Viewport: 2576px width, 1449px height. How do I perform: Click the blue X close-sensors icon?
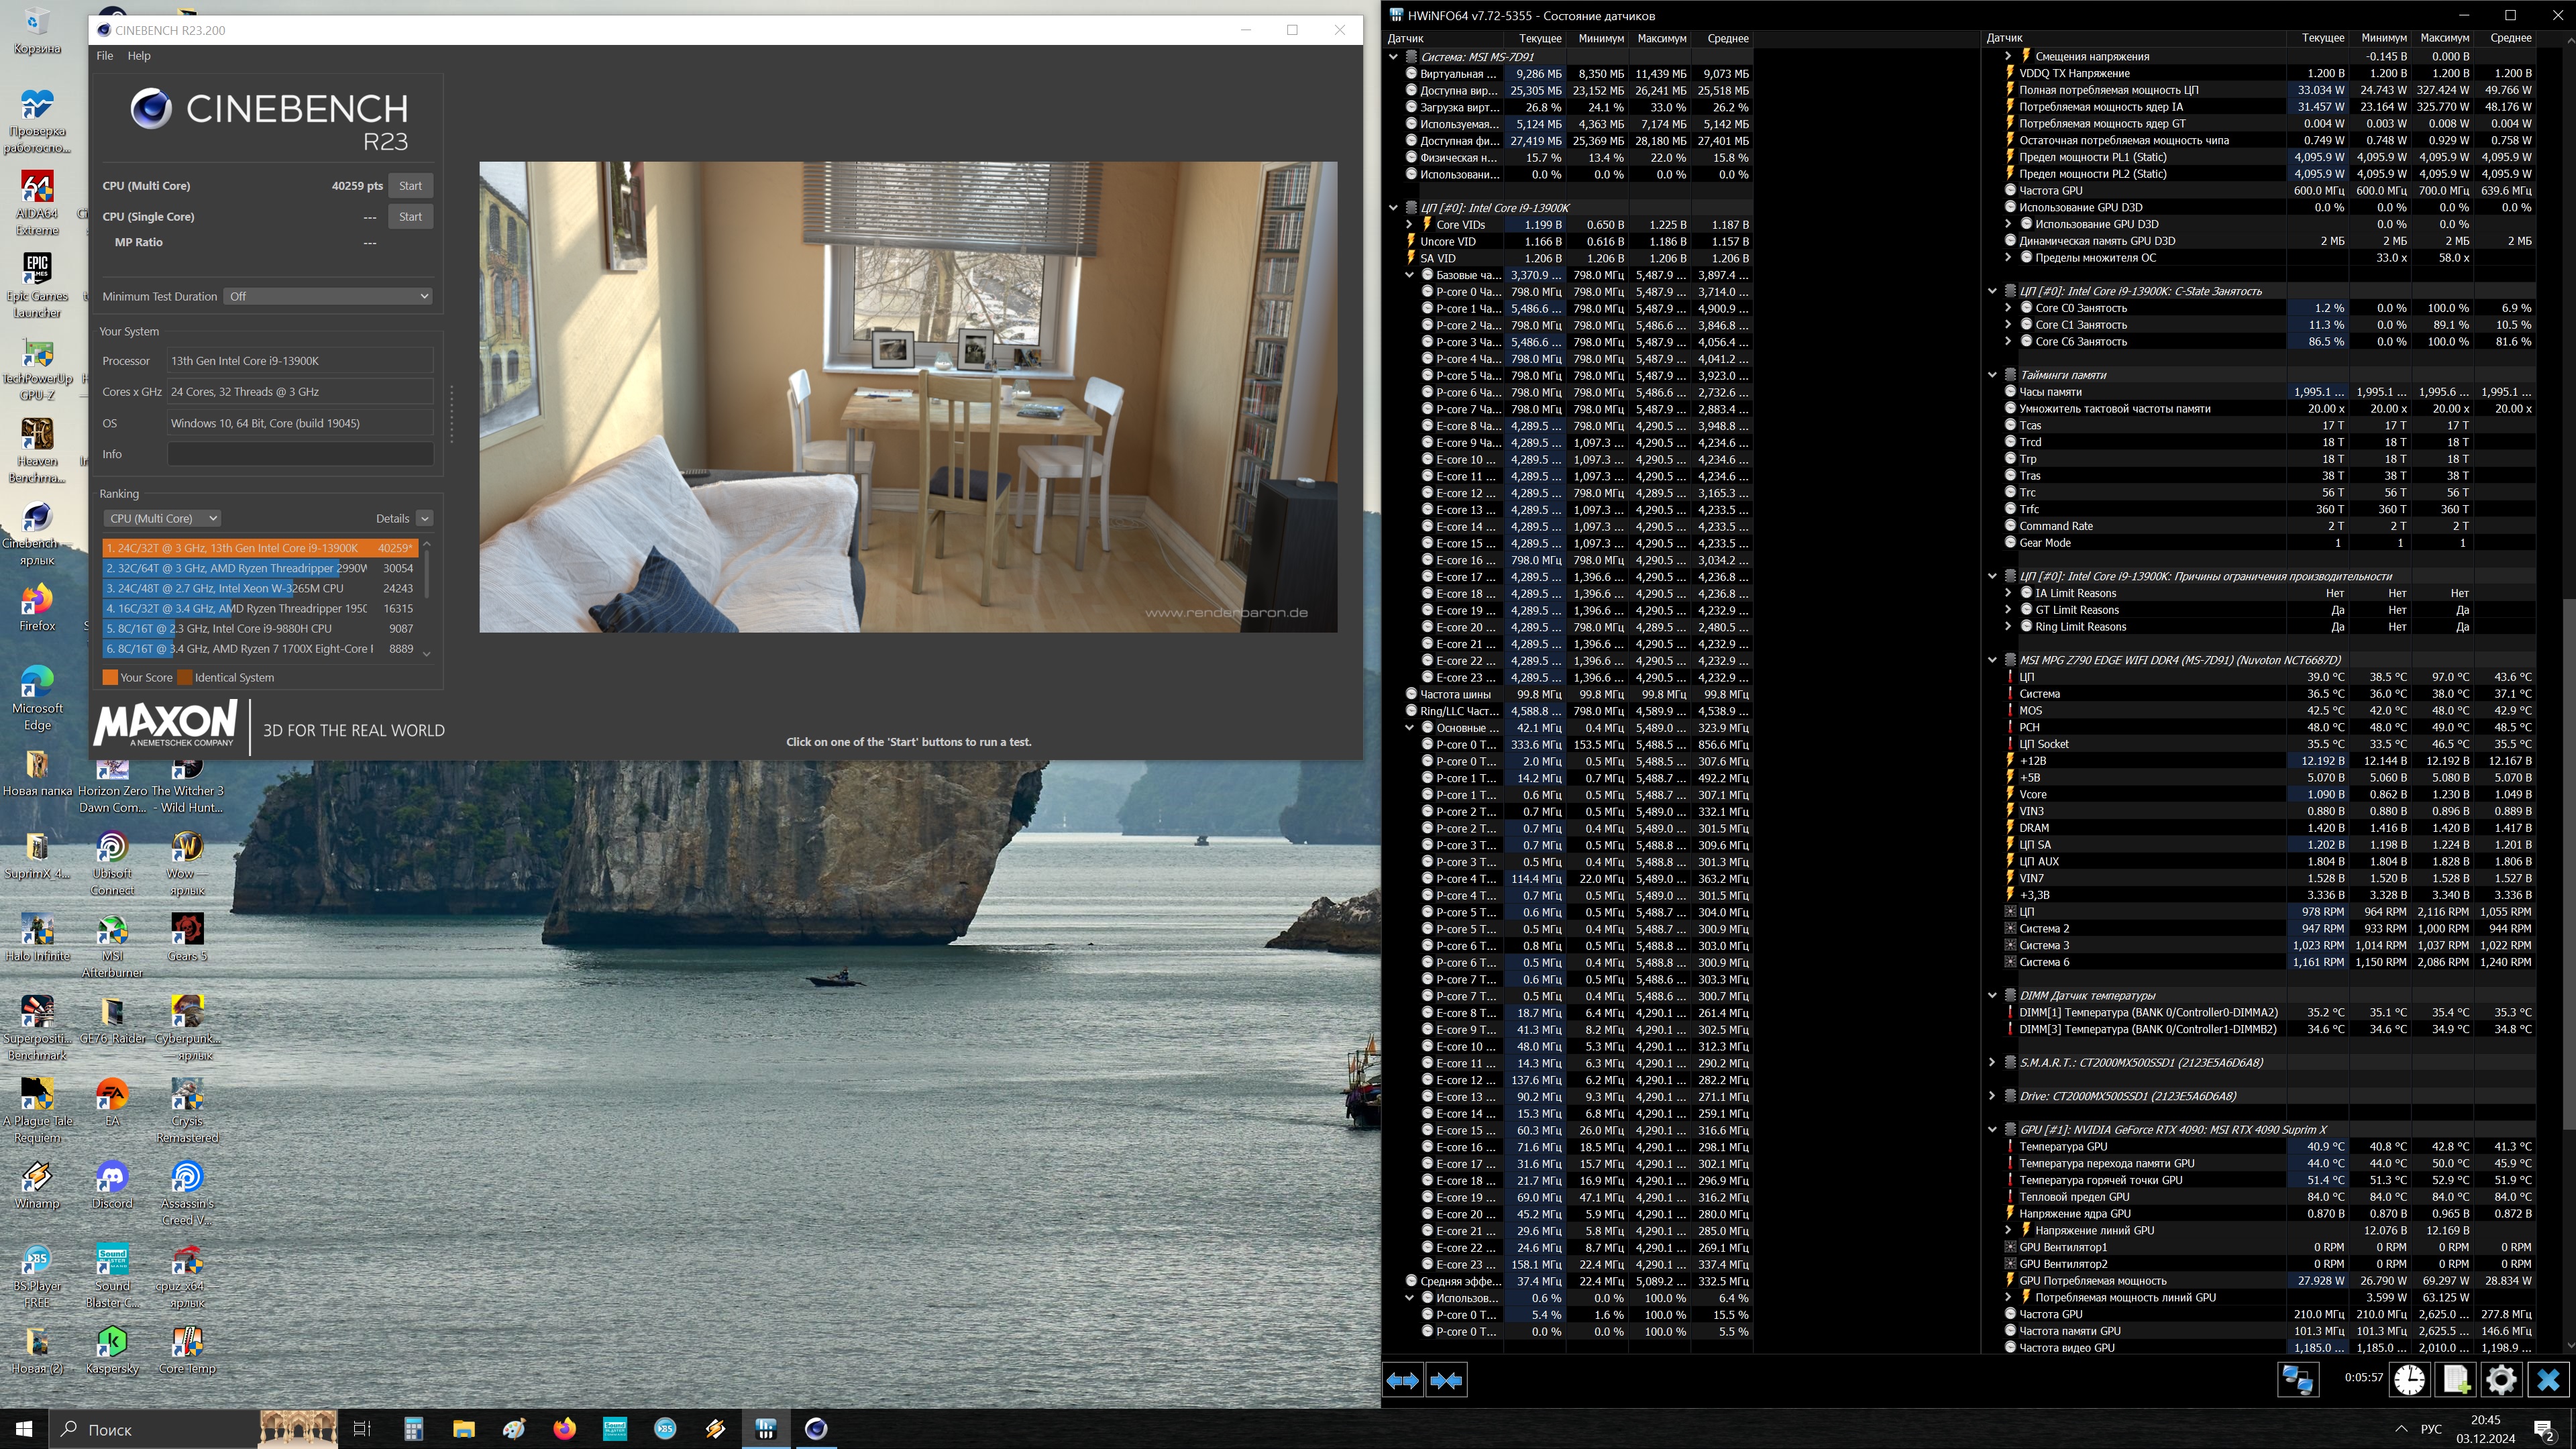2548,1380
